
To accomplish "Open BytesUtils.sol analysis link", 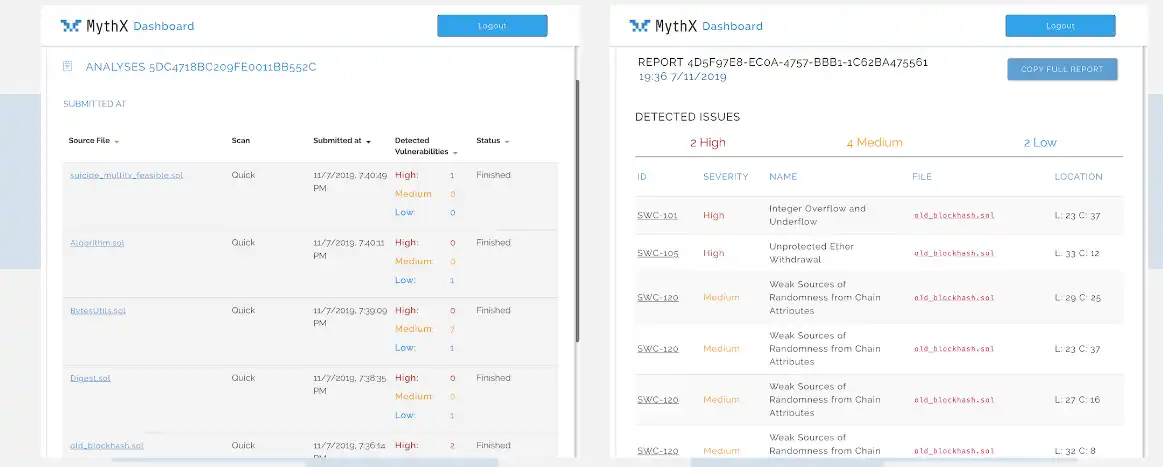I will [98, 311].
